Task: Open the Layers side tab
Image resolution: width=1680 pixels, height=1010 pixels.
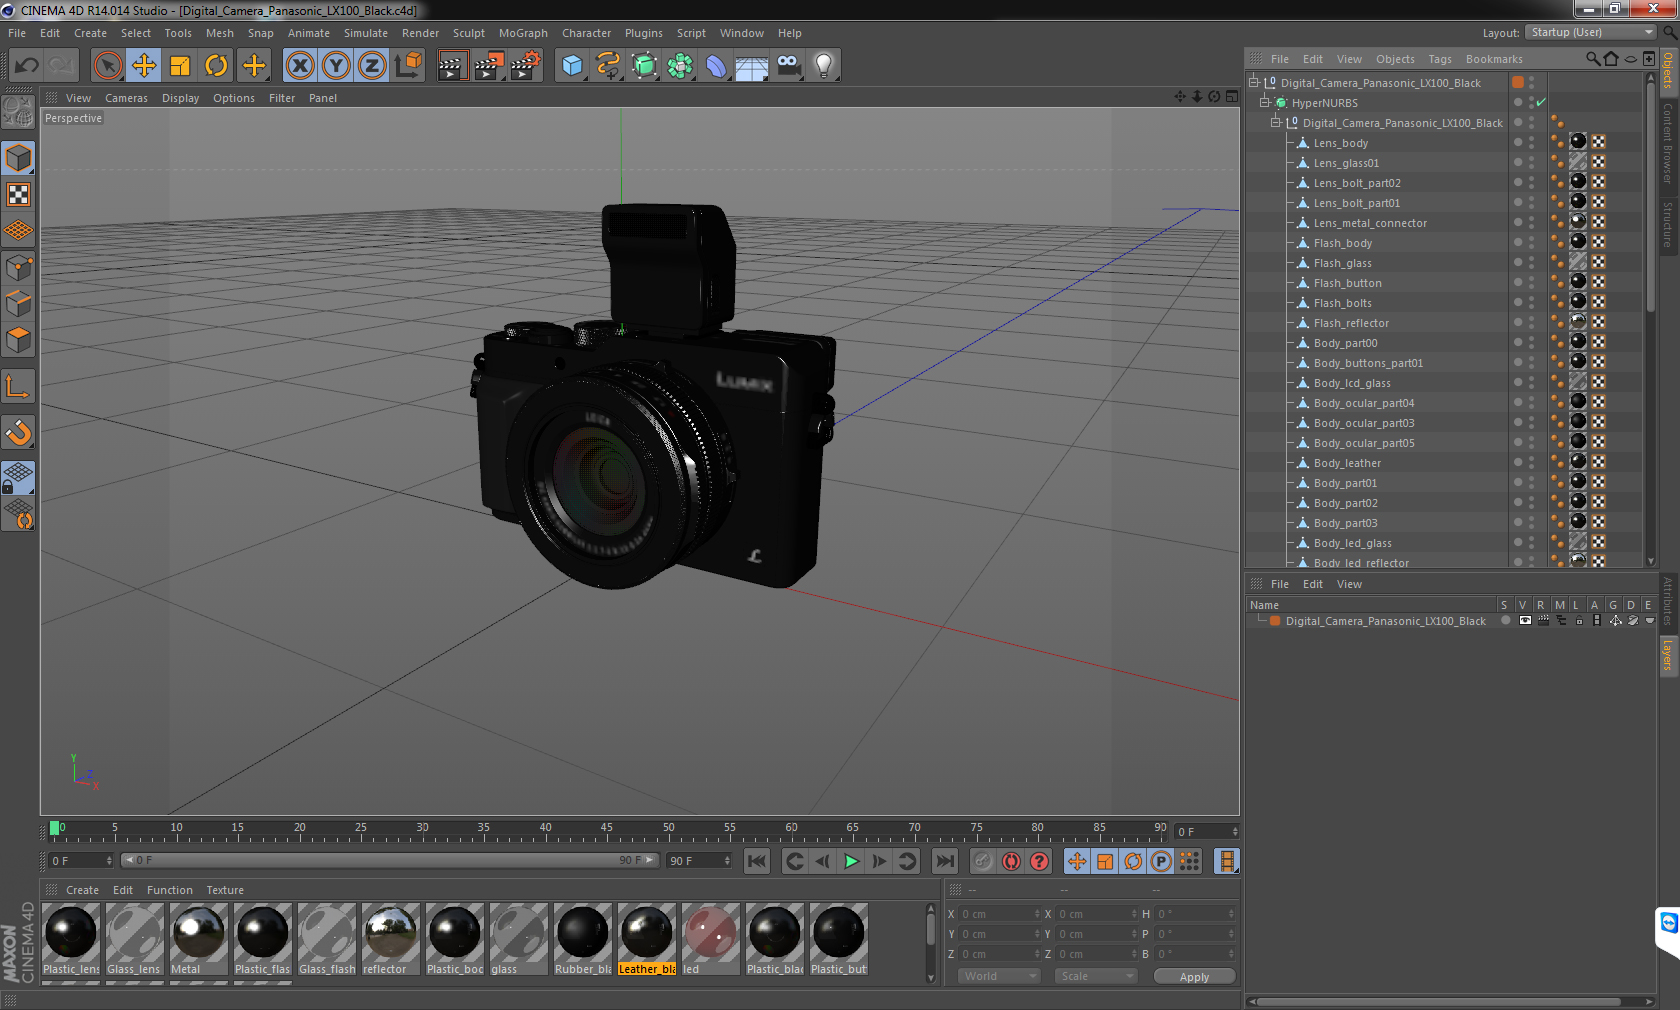Action: pos(1668,657)
